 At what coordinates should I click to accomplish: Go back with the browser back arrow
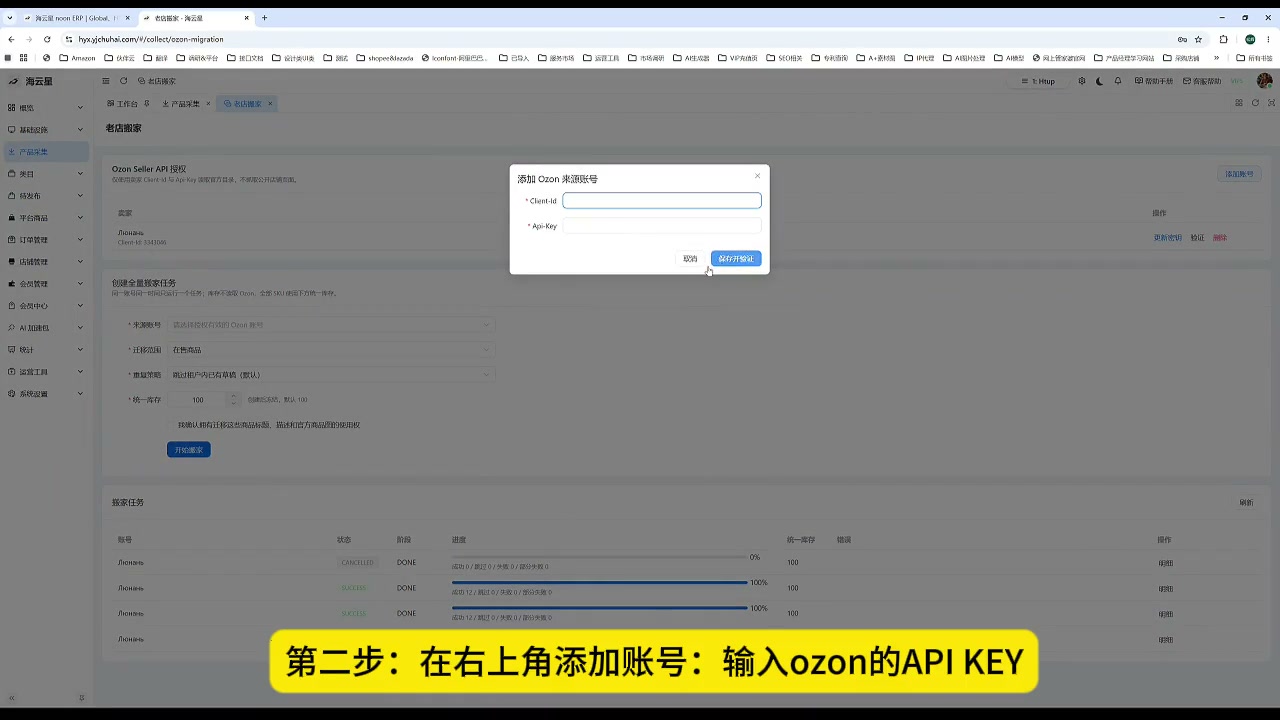point(11,39)
